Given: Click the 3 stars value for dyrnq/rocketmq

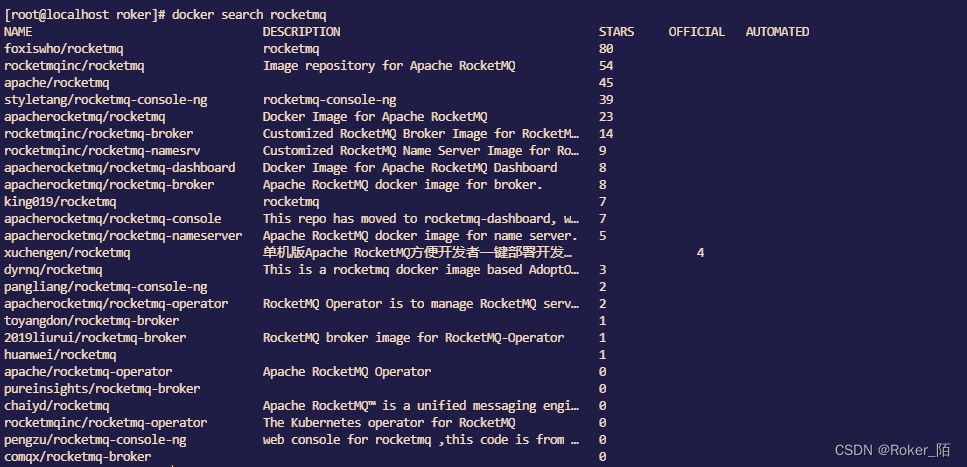Looking at the screenshot, I should coord(603,270).
